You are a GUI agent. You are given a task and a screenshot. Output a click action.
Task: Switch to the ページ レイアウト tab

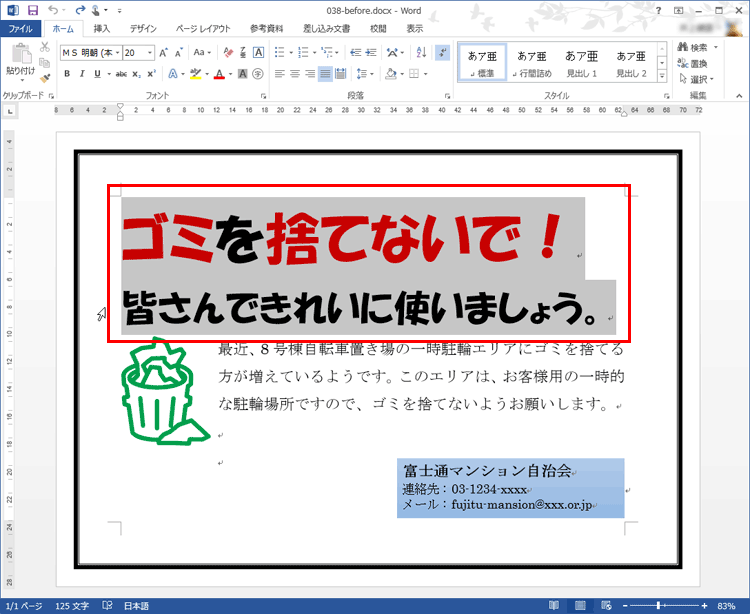click(203, 29)
